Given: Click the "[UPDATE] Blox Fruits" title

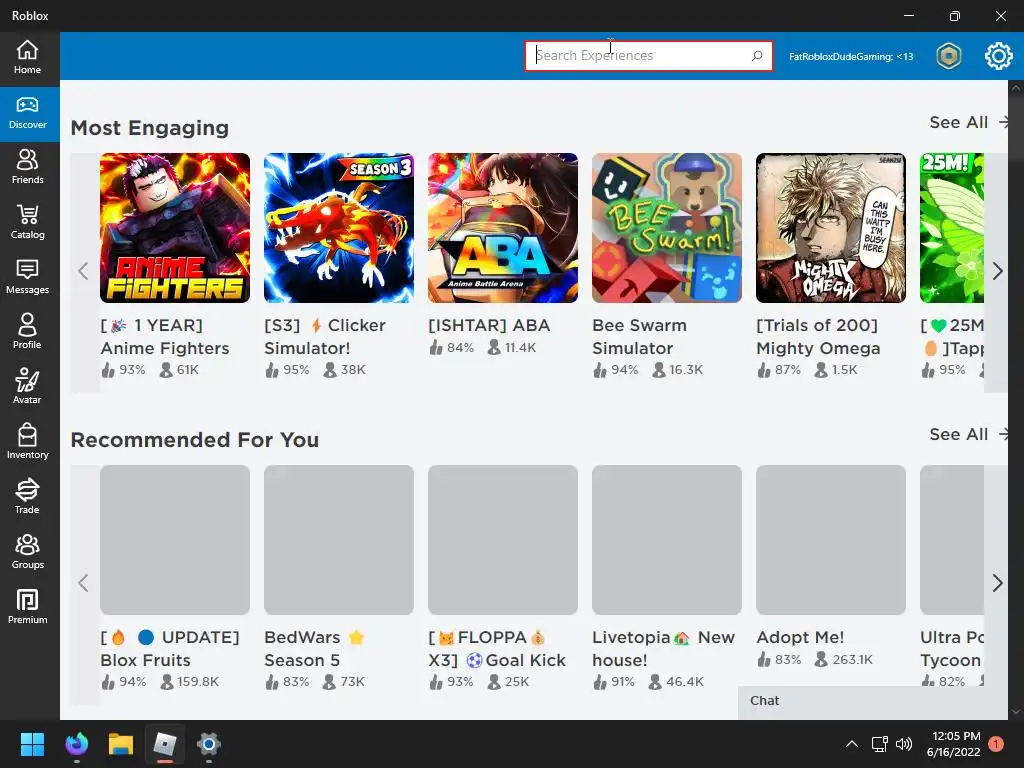Looking at the screenshot, I should (170, 648).
